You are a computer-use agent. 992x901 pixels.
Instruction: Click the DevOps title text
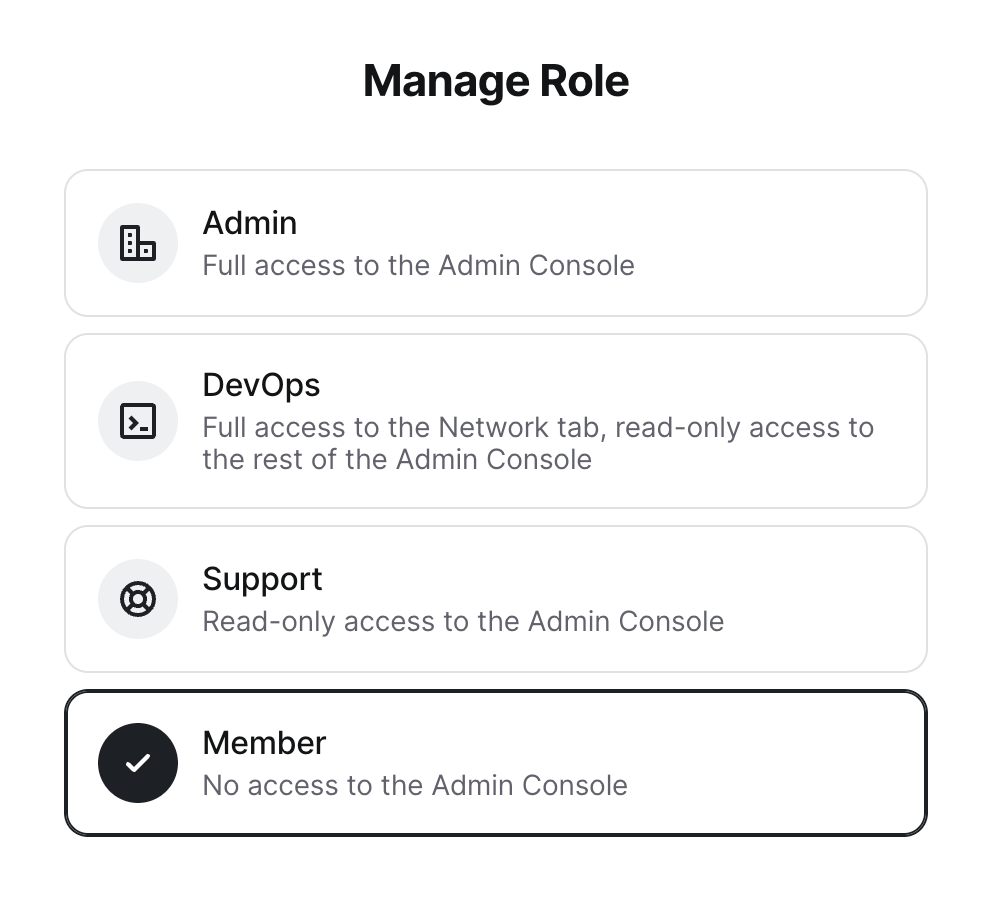261,385
